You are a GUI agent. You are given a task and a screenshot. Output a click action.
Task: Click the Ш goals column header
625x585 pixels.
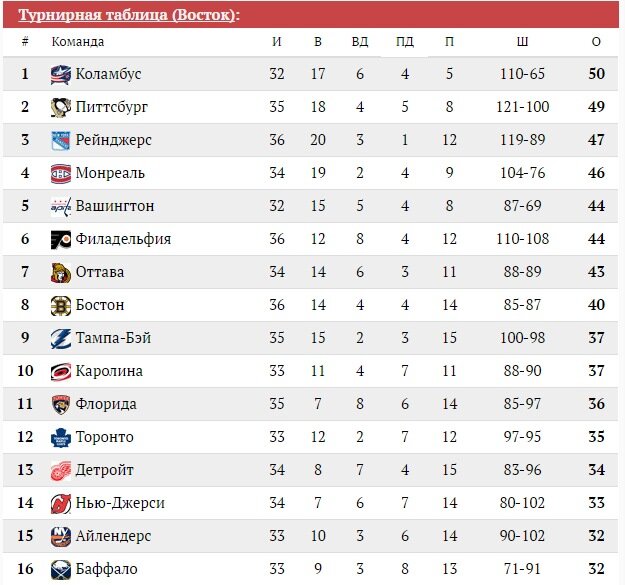coord(522,41)
